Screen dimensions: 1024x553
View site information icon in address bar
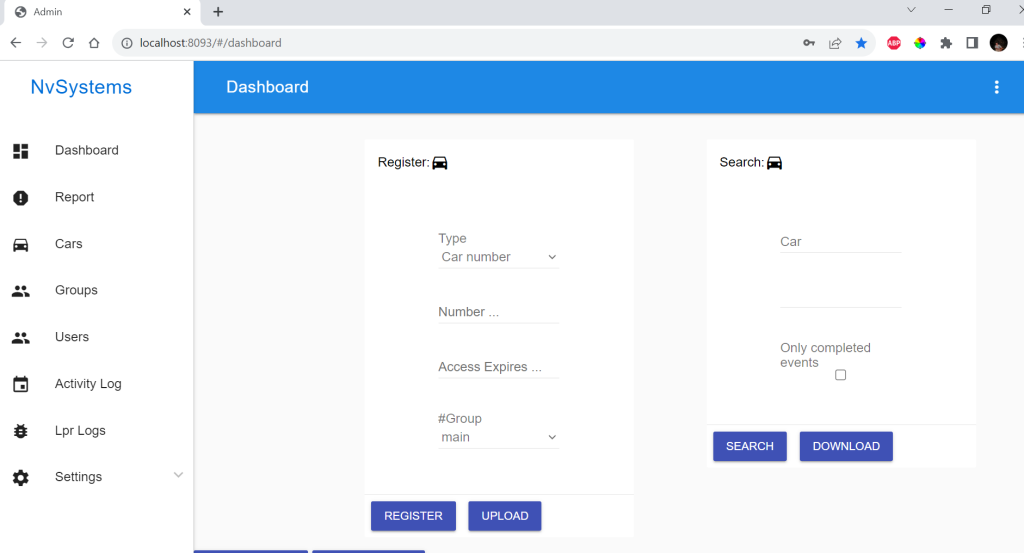(x=127, y=43)
